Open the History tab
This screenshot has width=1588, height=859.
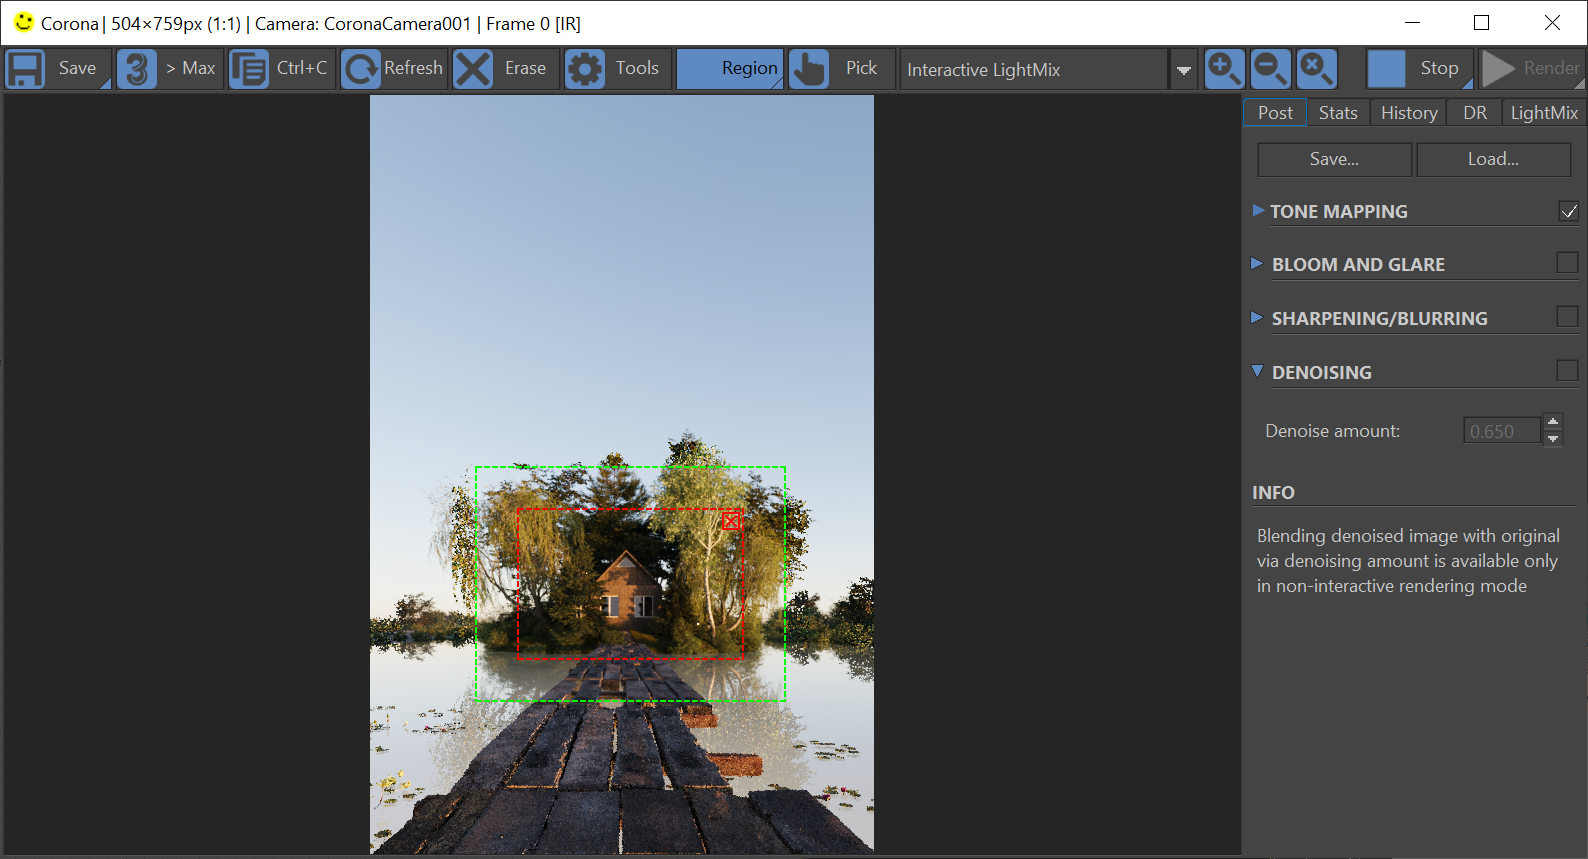pyautogui.click(x=1409, y=113)
